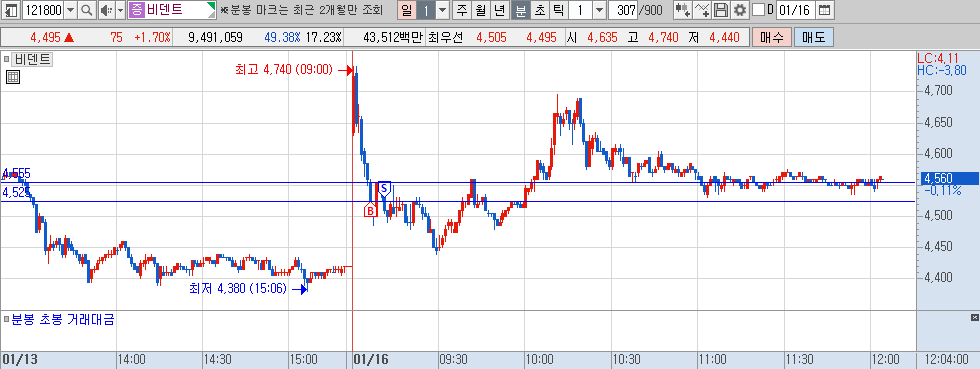This screenshot has height=369, width=980.
Task: Click the 01/16 date field
Action: [795, 10]
